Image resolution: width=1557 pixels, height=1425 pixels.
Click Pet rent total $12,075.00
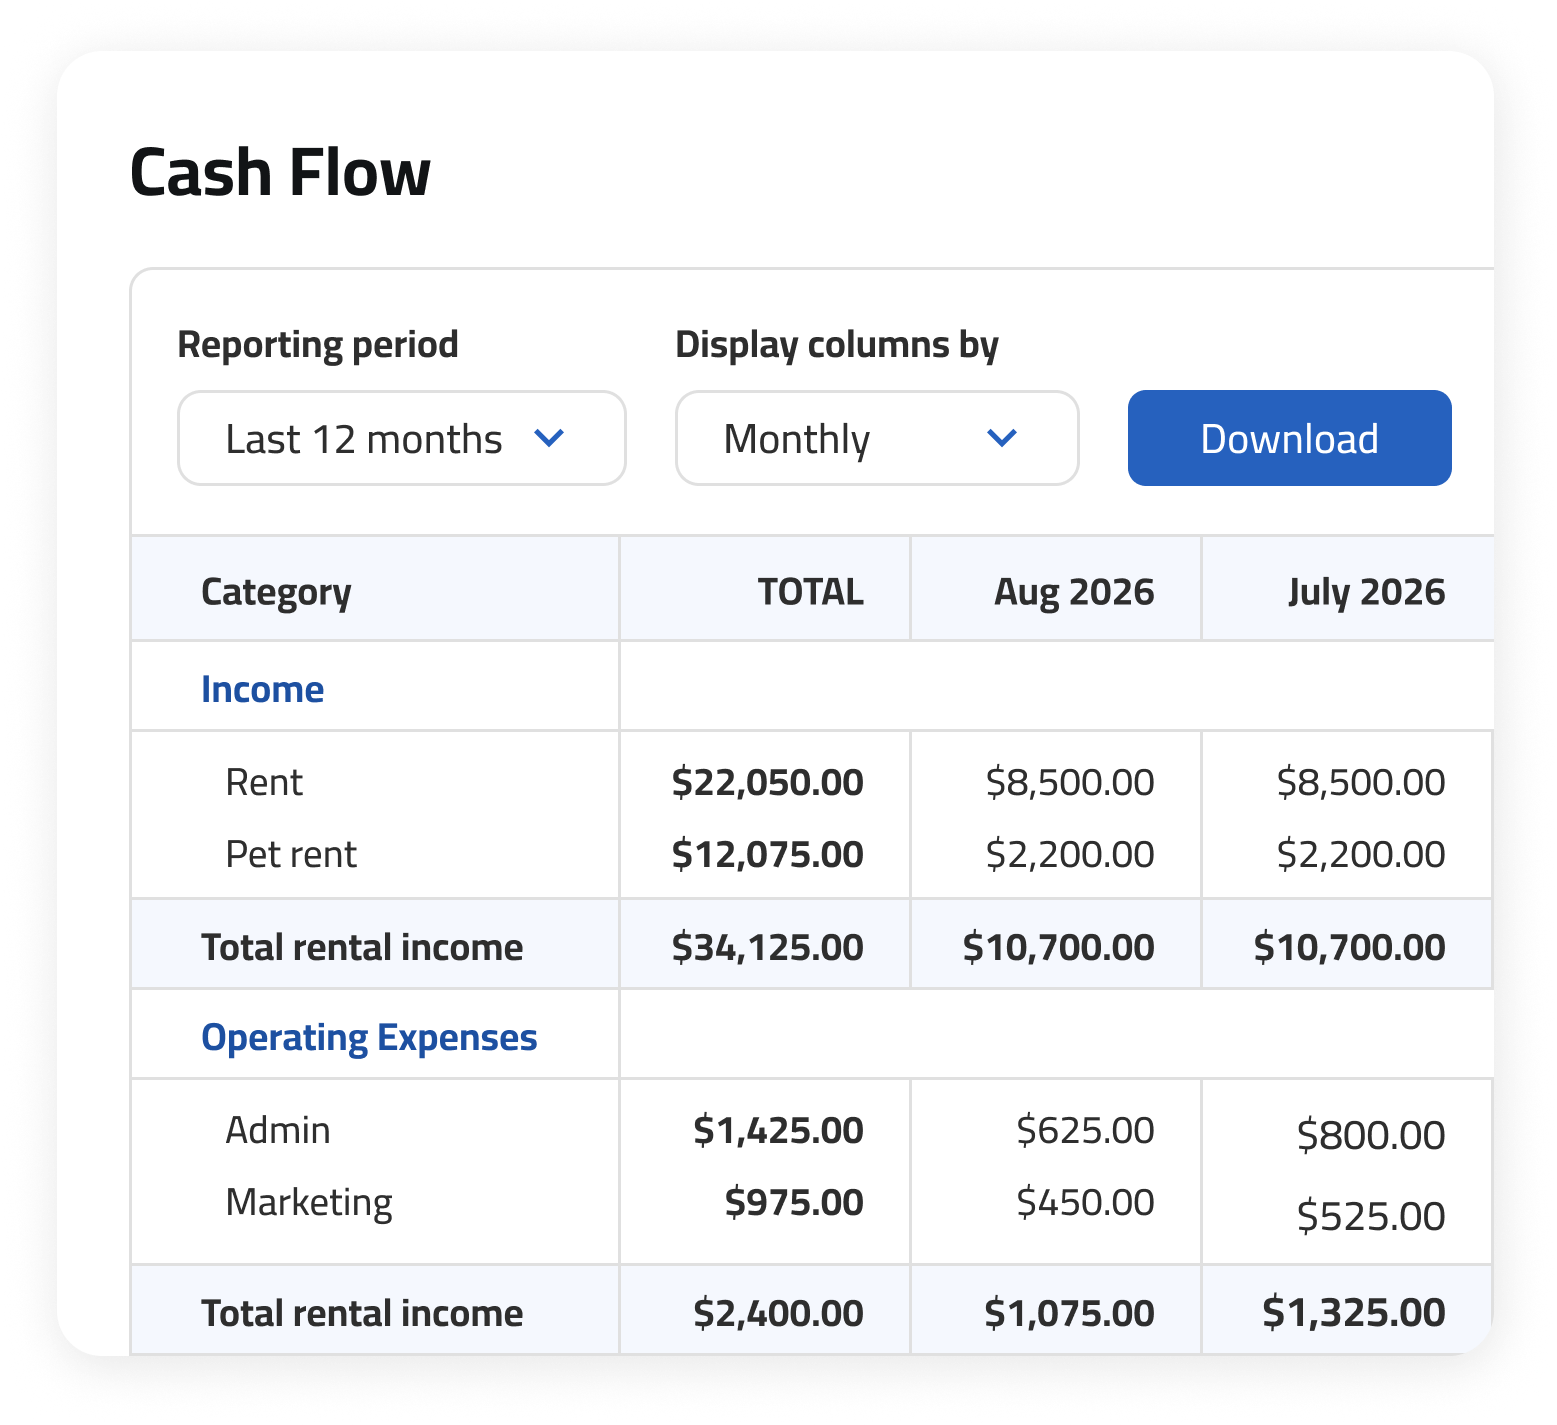click(x=767, y=854)
